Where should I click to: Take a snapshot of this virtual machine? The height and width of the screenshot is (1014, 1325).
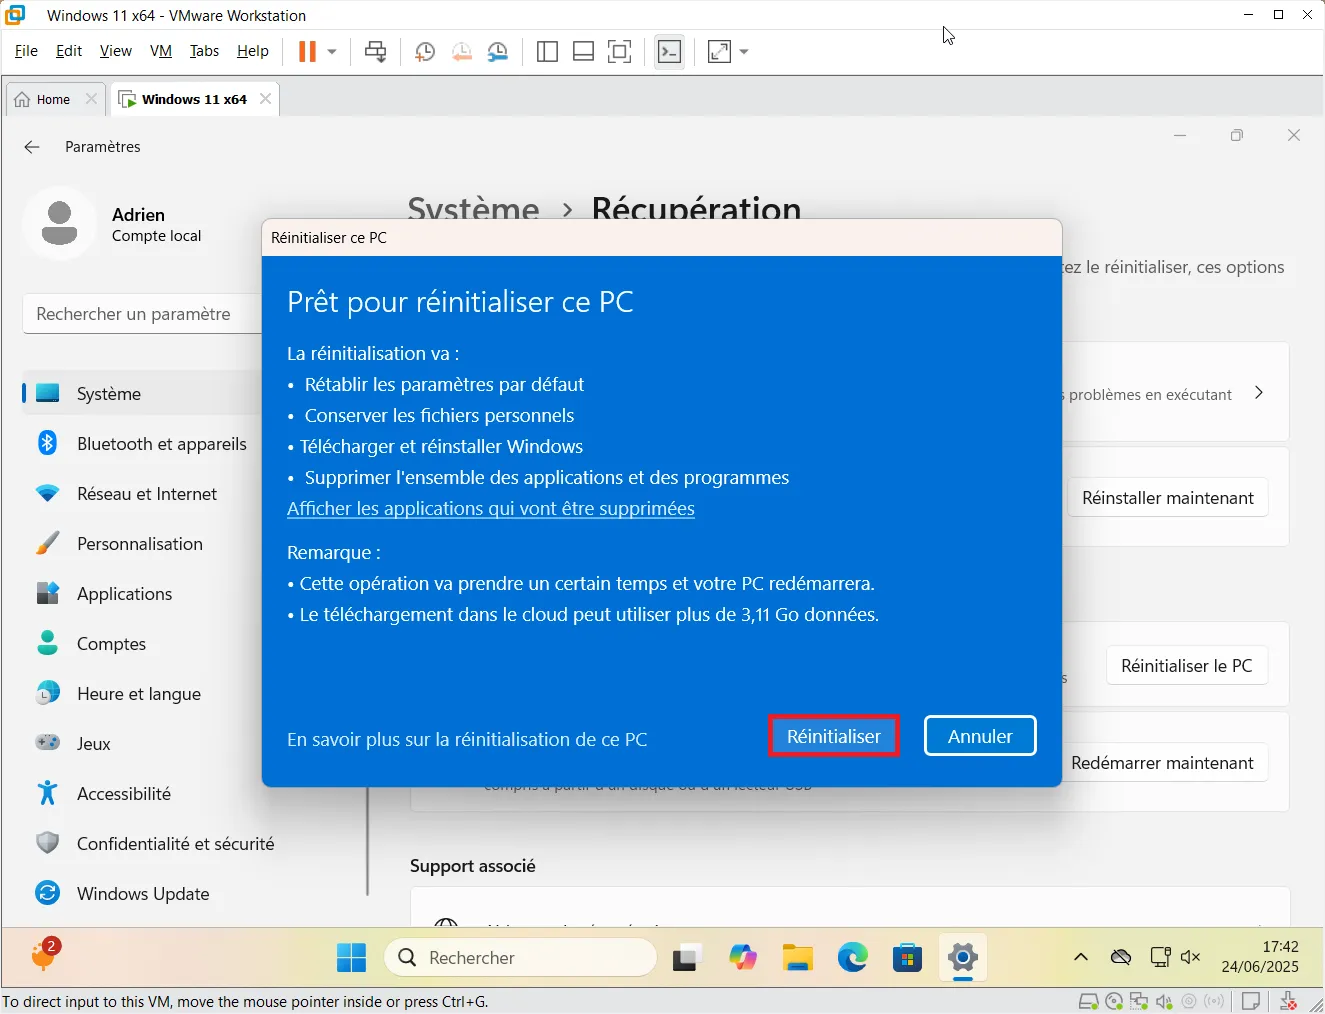425,52
